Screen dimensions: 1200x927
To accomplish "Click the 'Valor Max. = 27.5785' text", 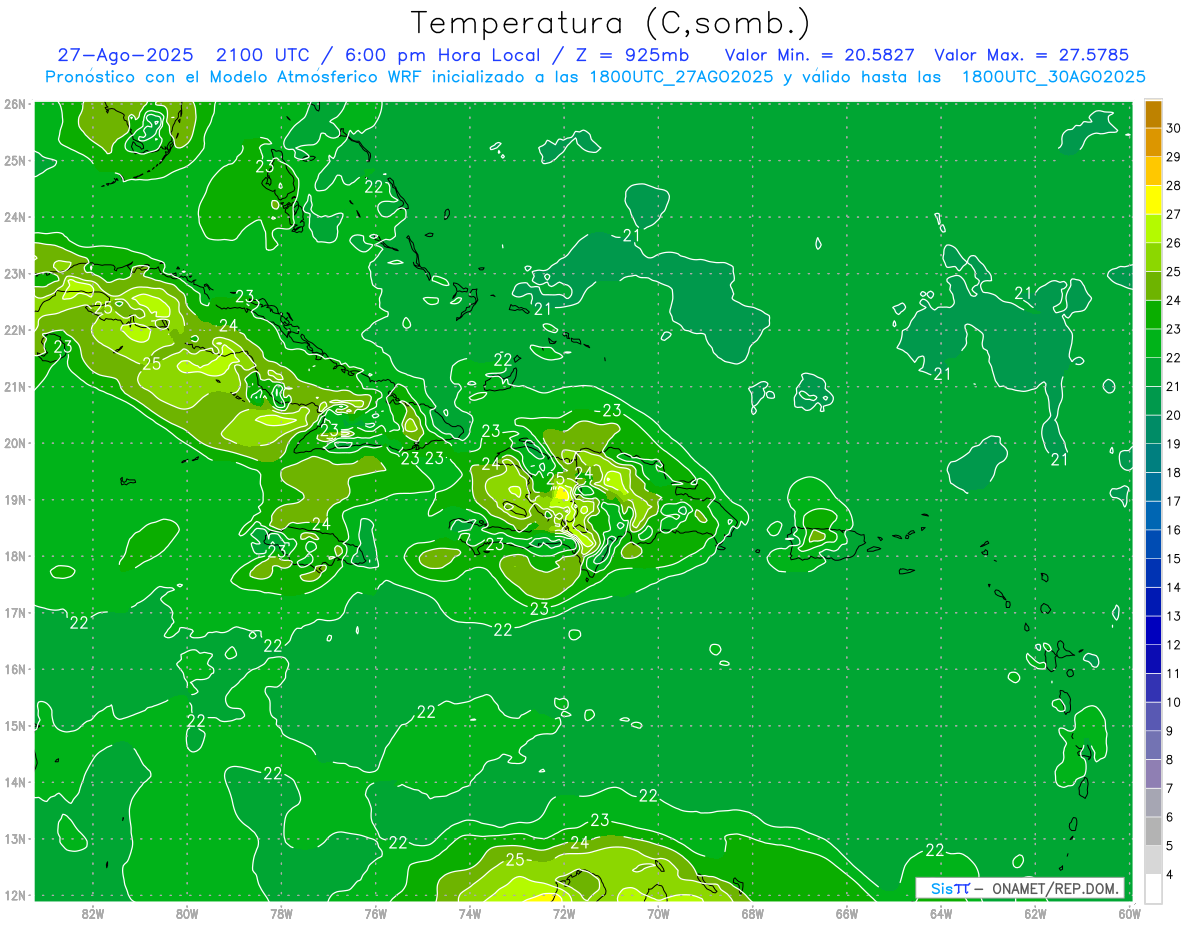I will point(1032,56).
